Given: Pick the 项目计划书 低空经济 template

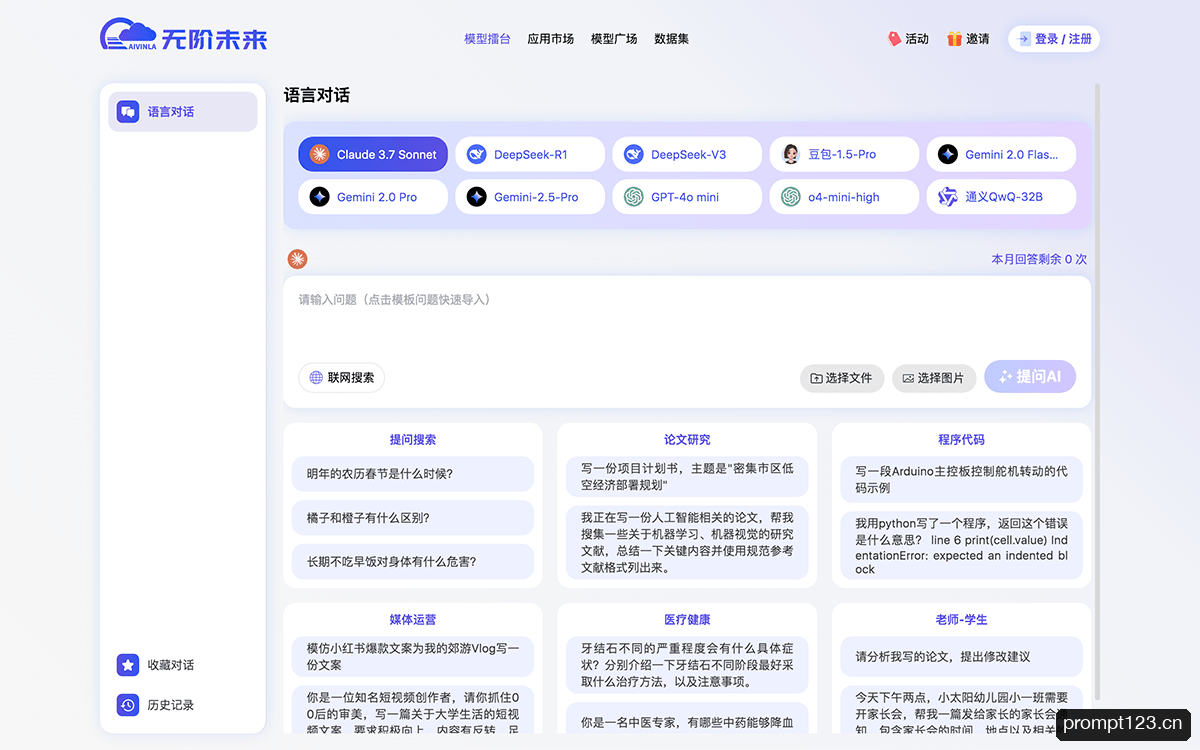Looking at the screenshot, I should coord(687,475).
